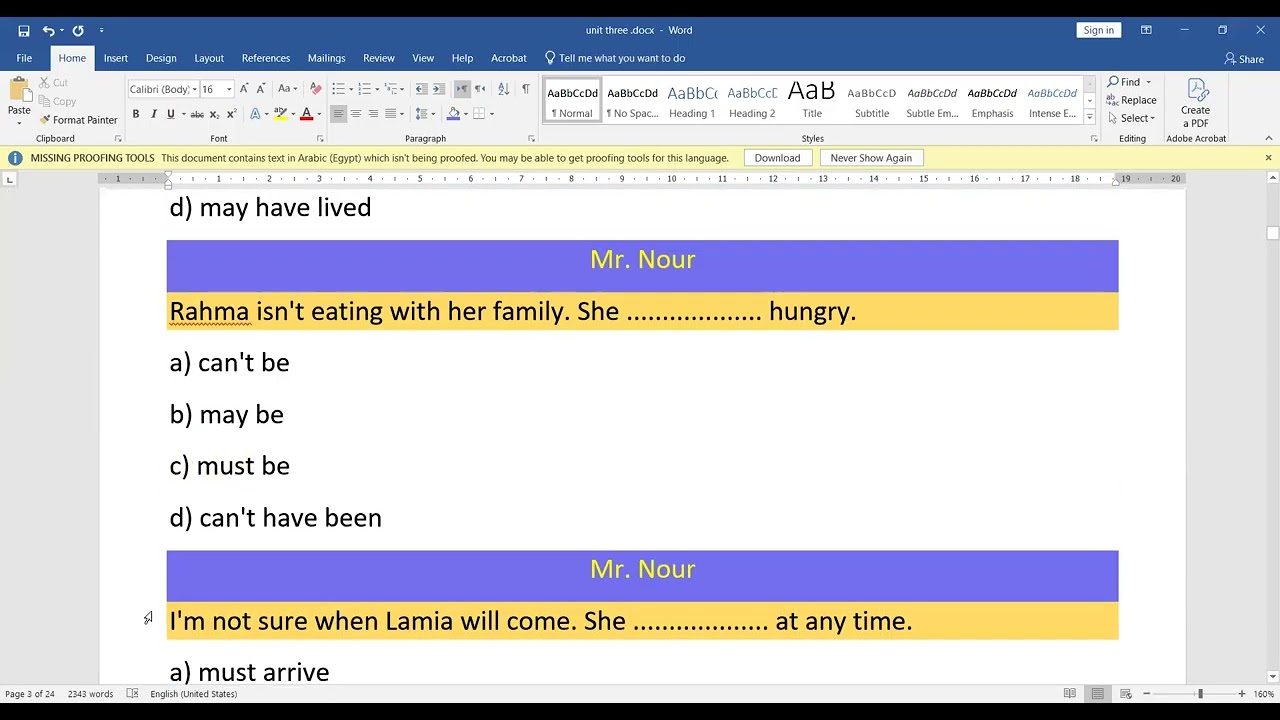Open the Font dialog launcher

320,139
